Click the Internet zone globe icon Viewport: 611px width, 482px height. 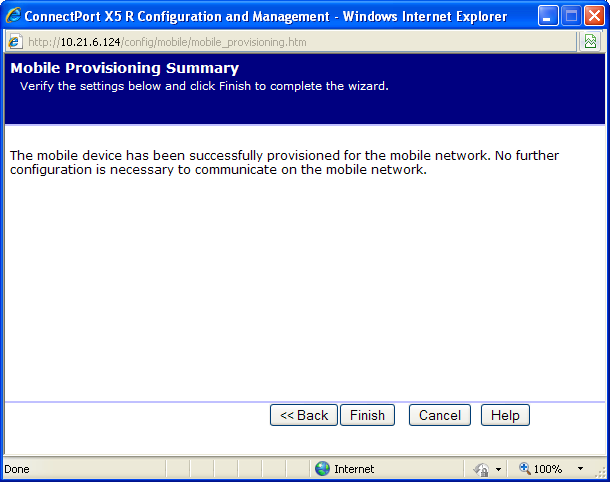(x=322, y=469)
